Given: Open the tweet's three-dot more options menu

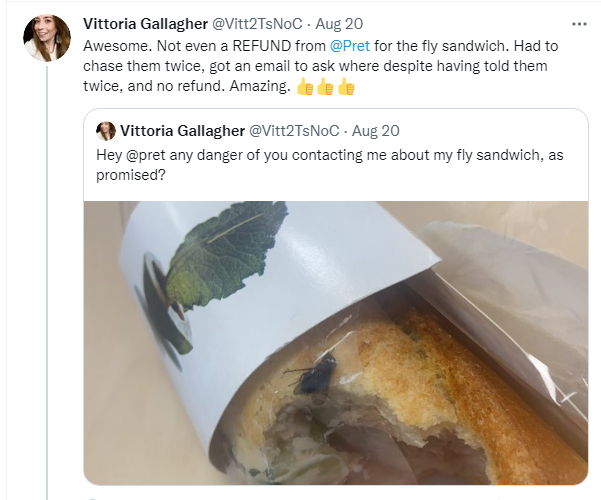Looking at the screenshot, I should tap(579, 23).
